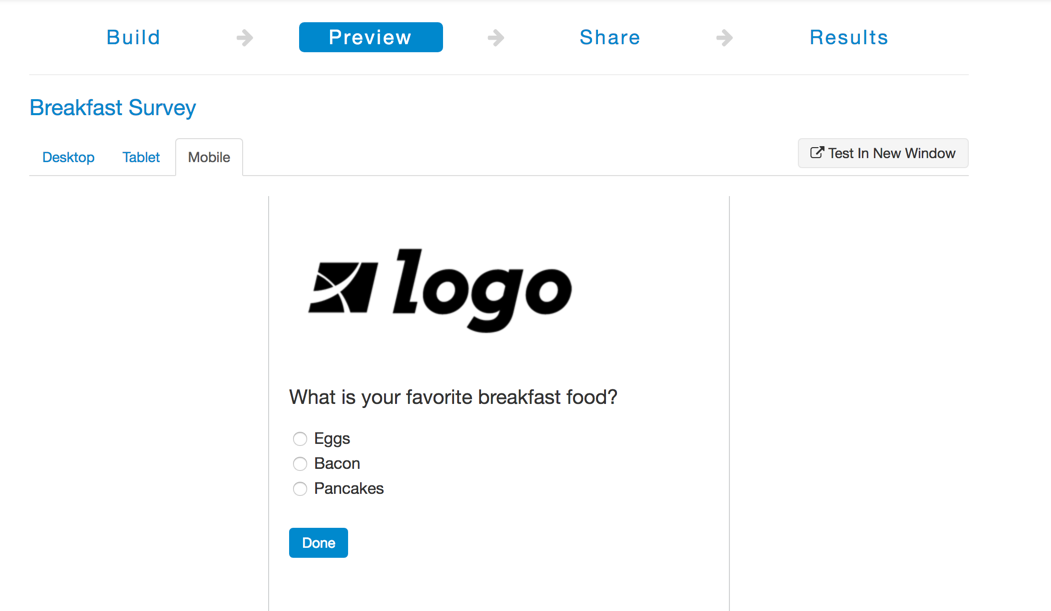Image resolution: width=1051 pixels, height=611 pixels.
Task: Go to the Build step
Action: tap(133, 38)
